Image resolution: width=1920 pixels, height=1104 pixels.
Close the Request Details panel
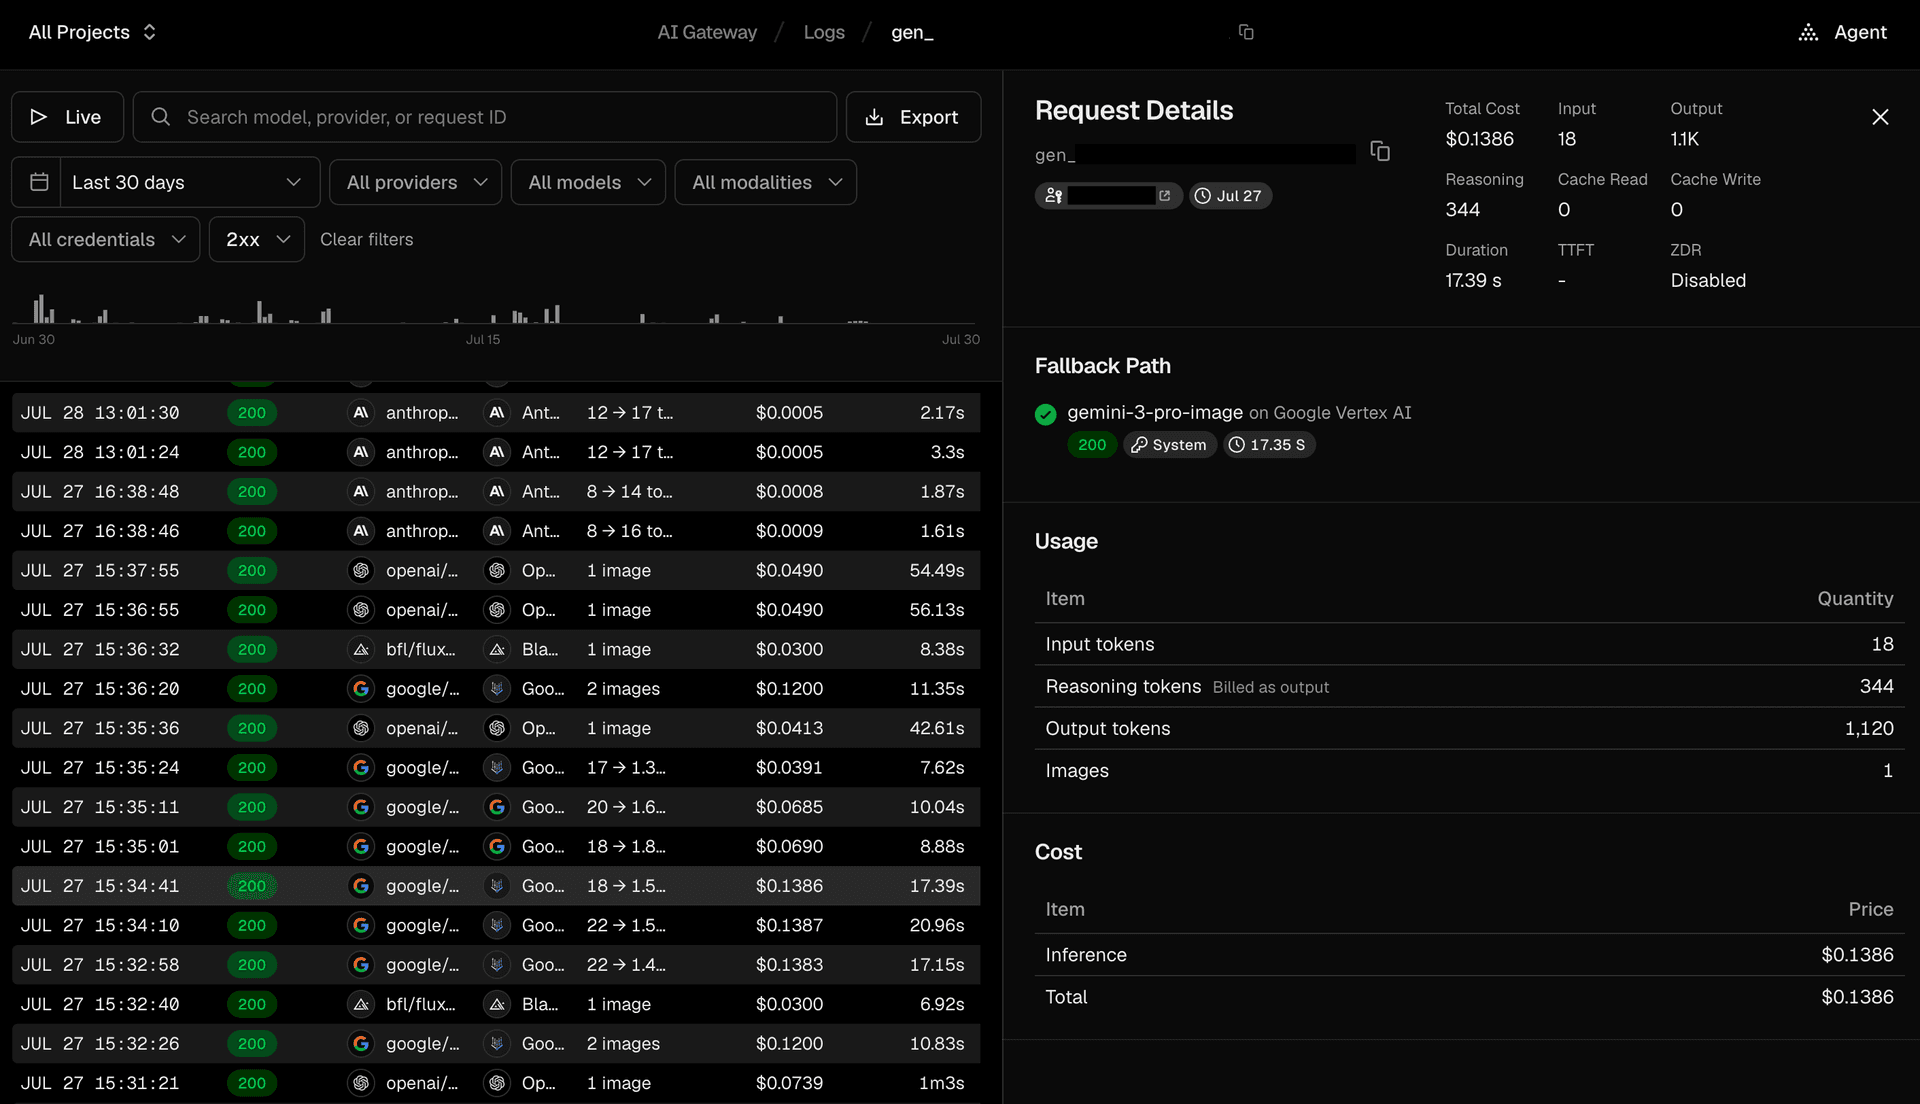(x=1880, y=117)
